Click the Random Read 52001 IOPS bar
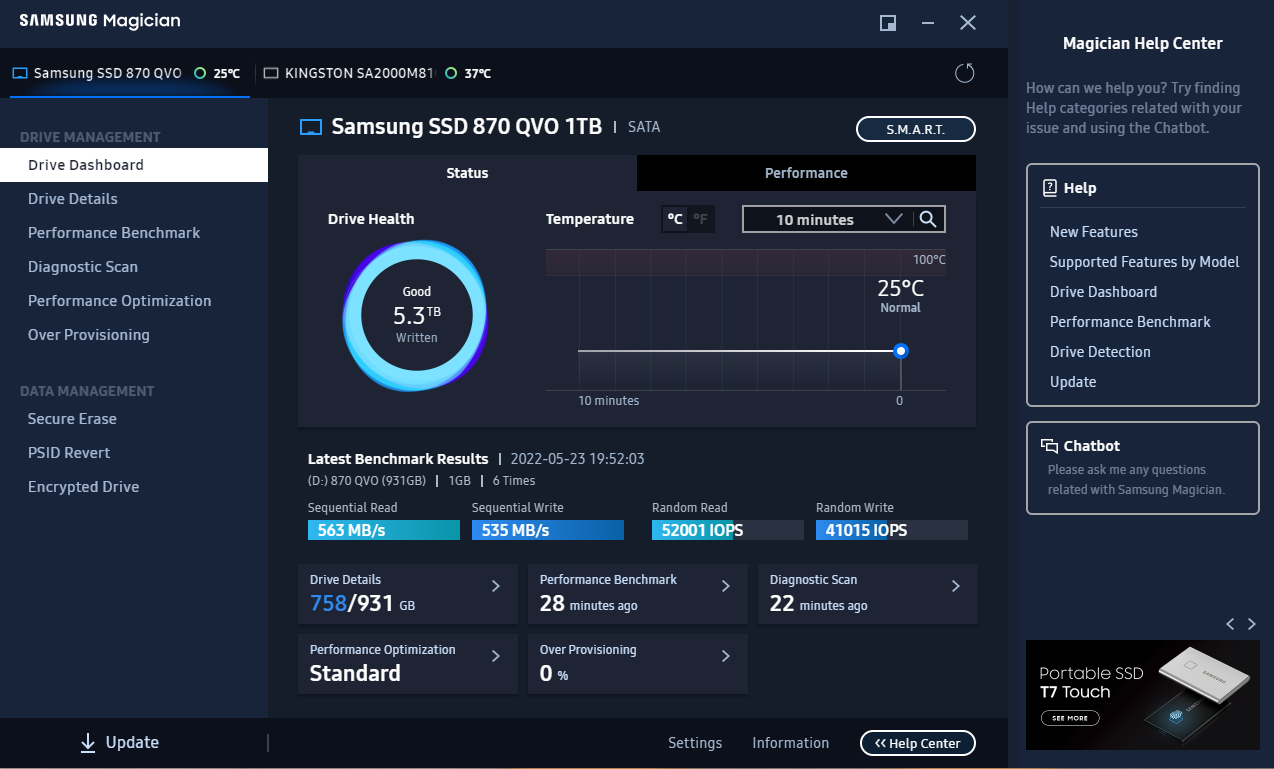This screenshot has height=769, width=1274. coord(728,530)
